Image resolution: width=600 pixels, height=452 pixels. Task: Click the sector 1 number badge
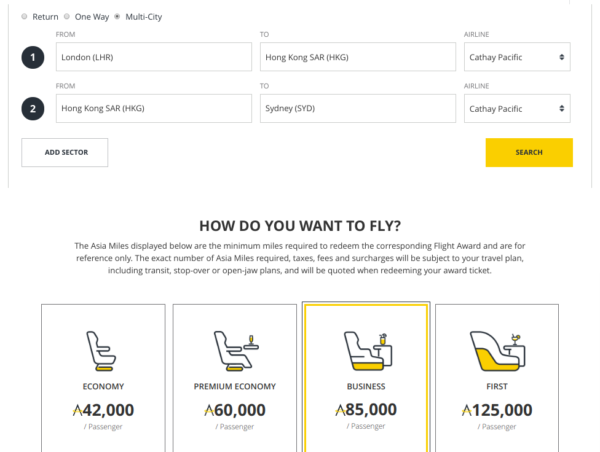click(x=32, y=57)
